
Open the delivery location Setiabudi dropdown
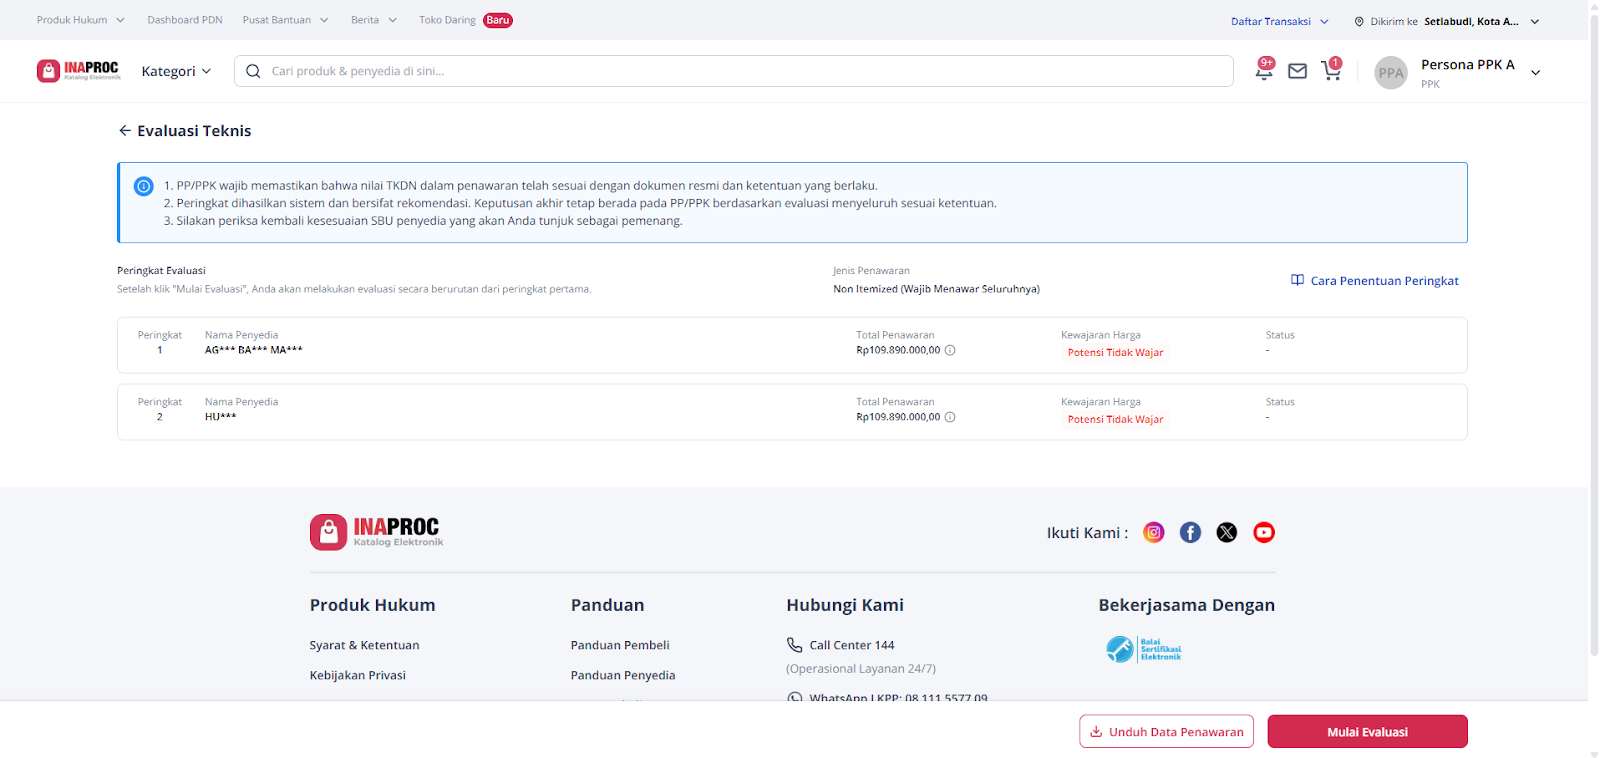click(x=1447, y=21)
